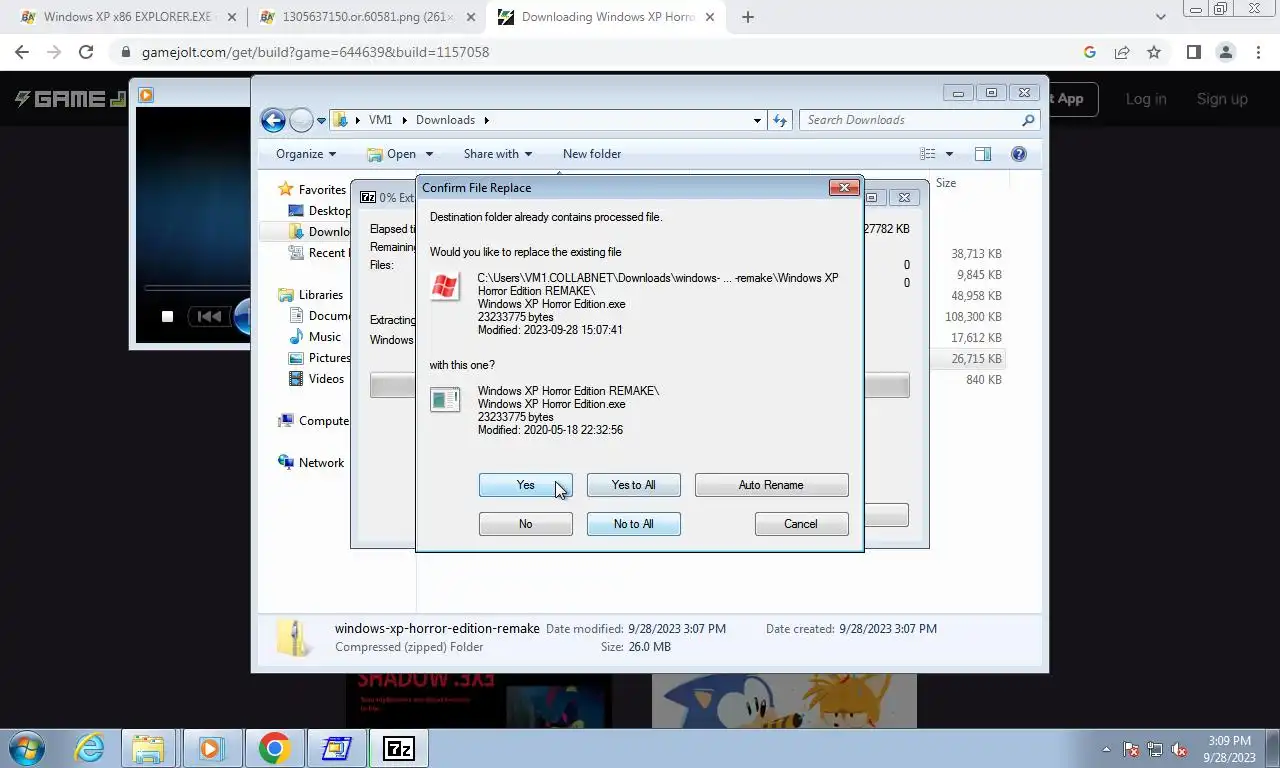This screenshot has height=768, width=1280.
Task: Reload the Chrome page
Action: tap(86, 52)
